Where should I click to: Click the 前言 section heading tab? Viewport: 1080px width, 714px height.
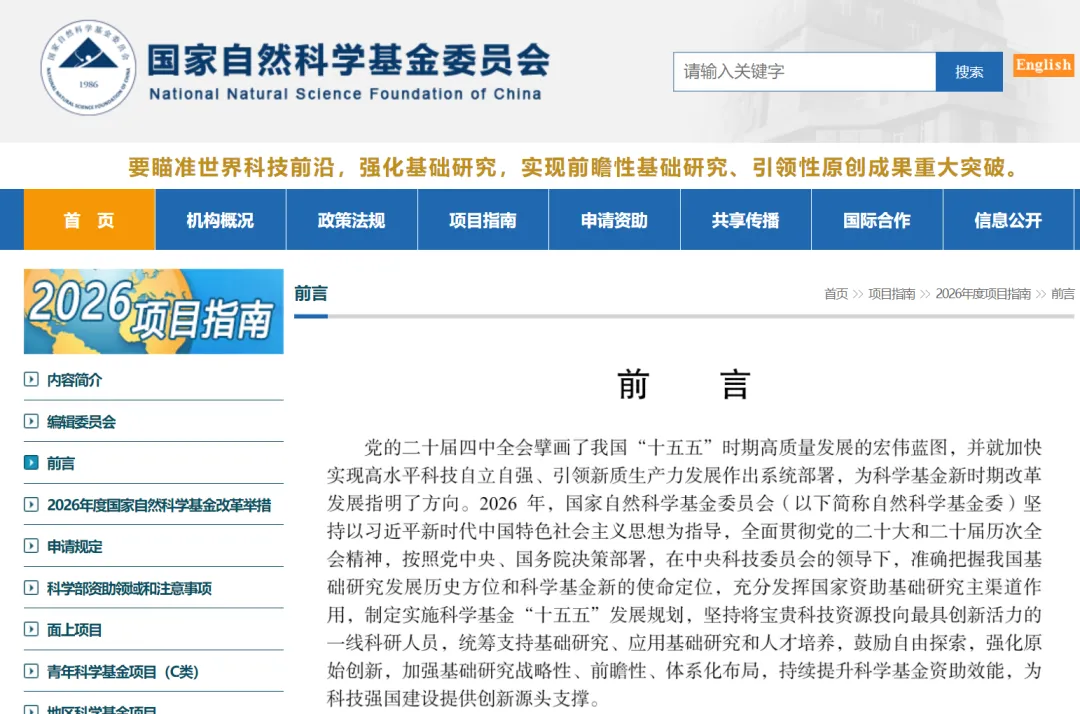pyautogui.click(x=311, y=294)
